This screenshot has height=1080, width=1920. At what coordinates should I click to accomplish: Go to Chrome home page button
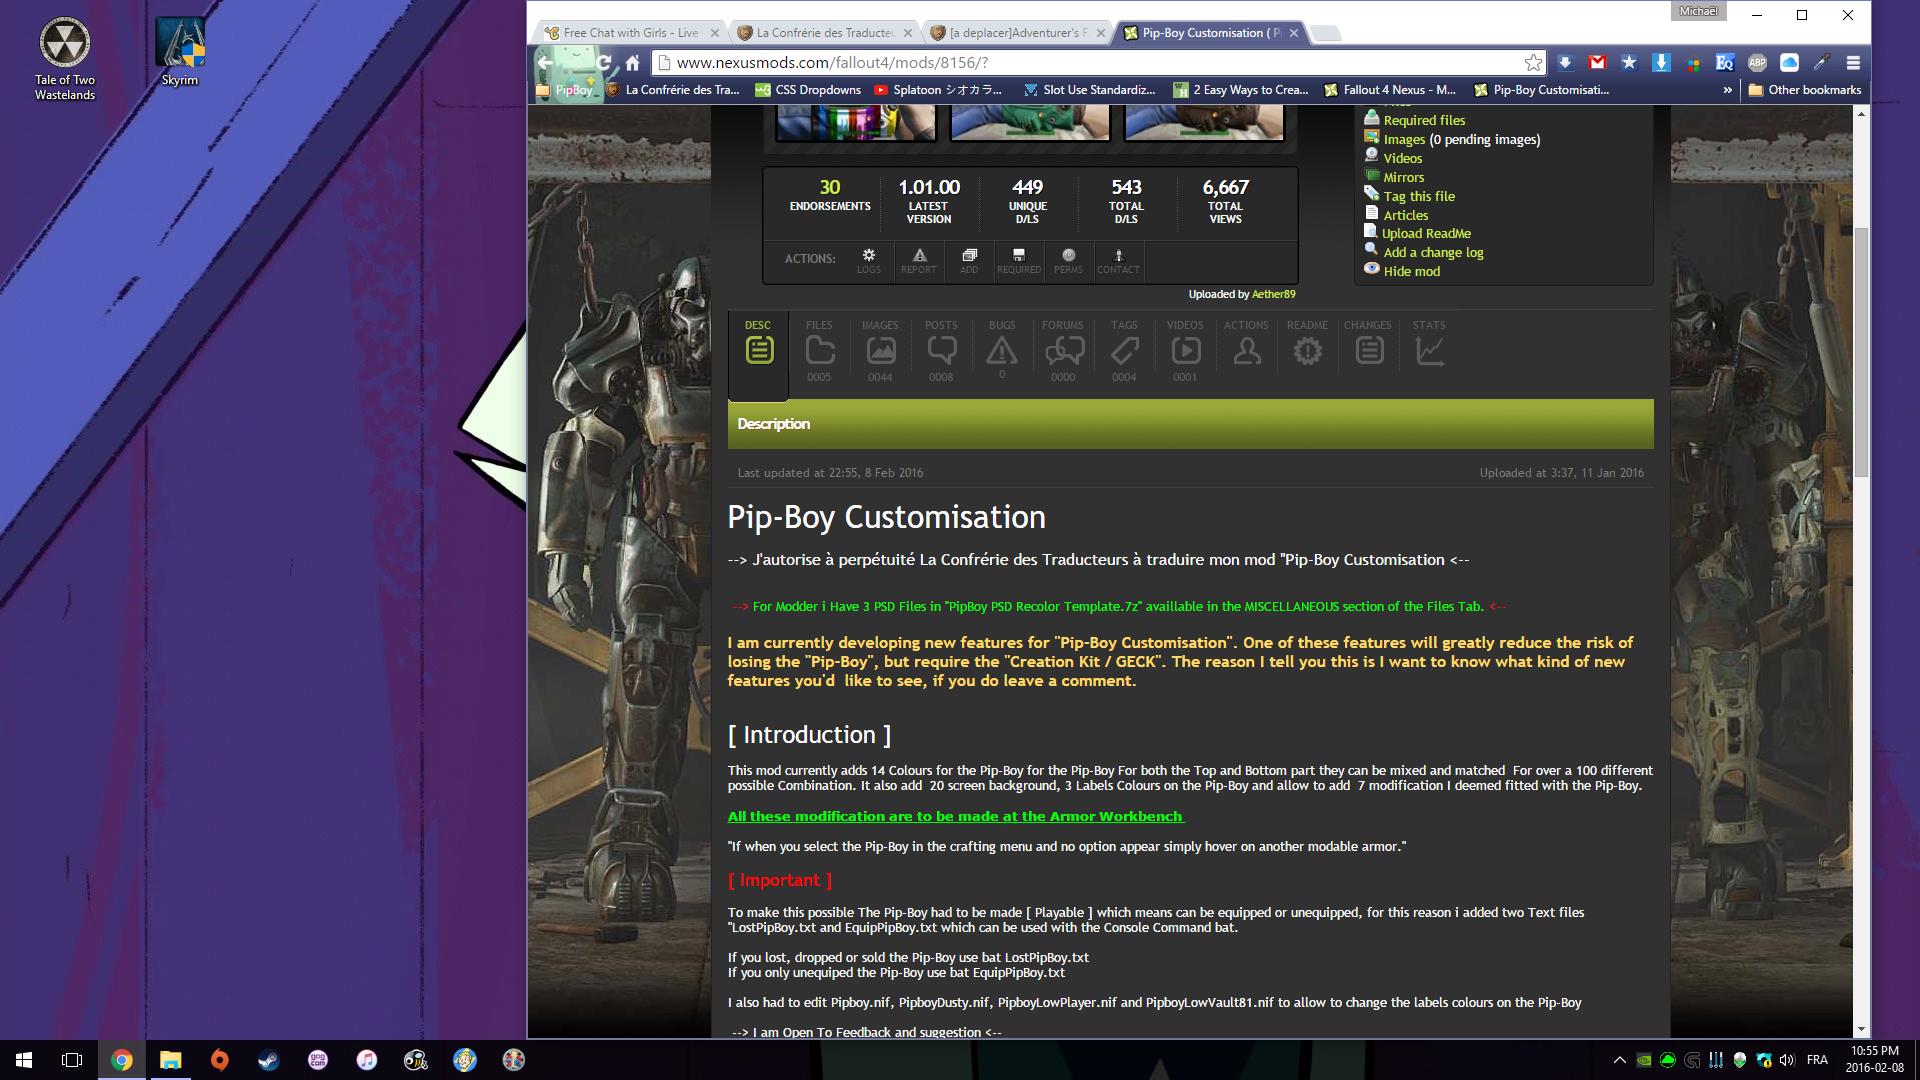tap(632, 63)
